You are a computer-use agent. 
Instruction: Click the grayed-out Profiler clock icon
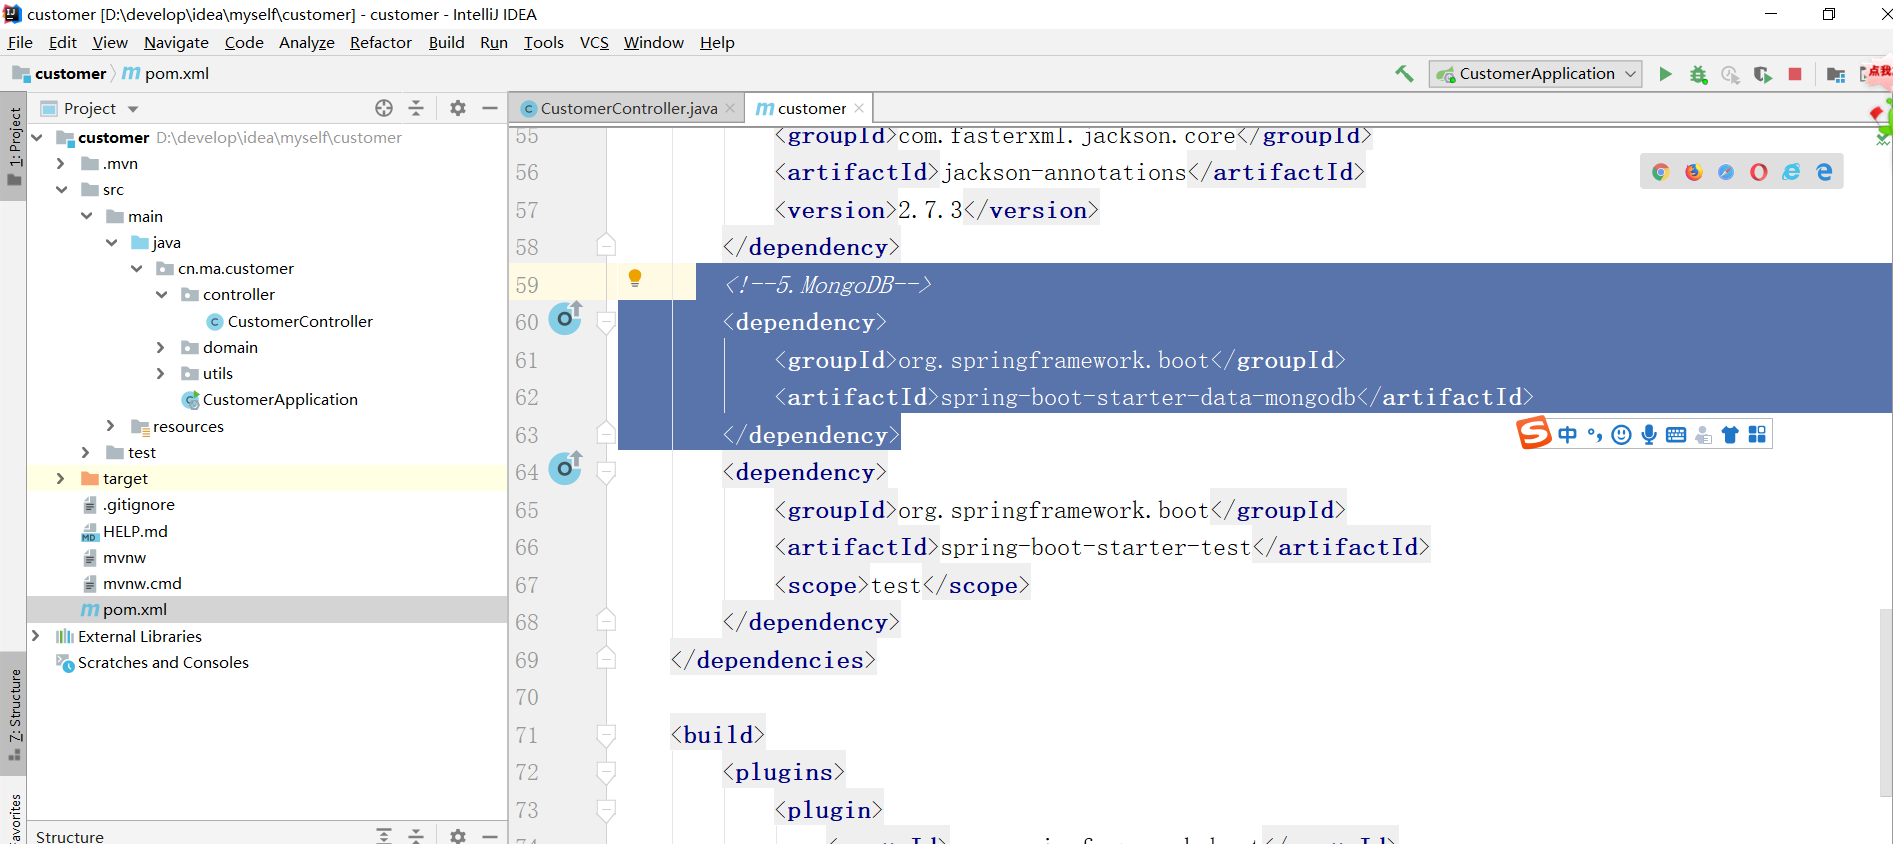1730,74
